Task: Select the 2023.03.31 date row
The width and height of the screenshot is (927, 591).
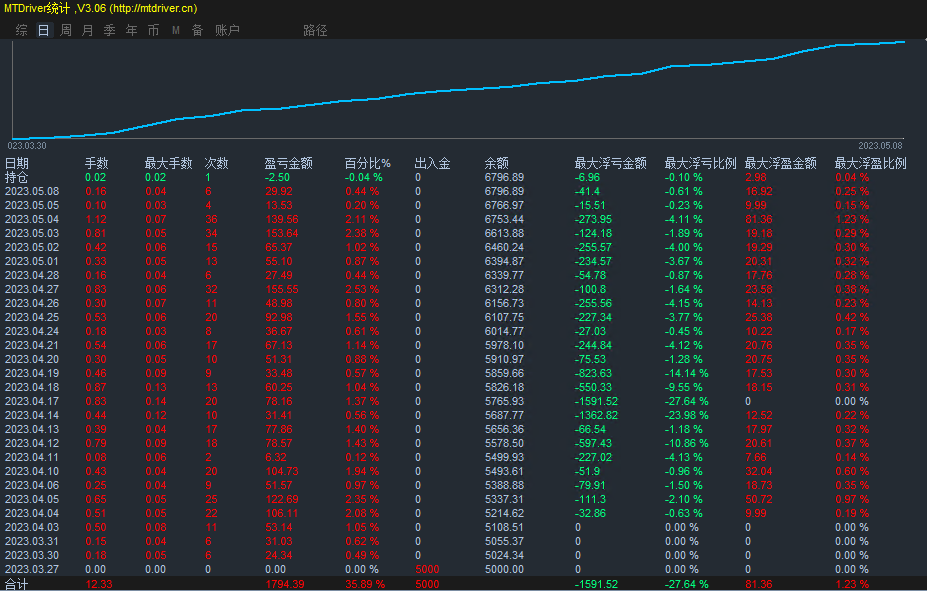Action: (x=464, y=541)
